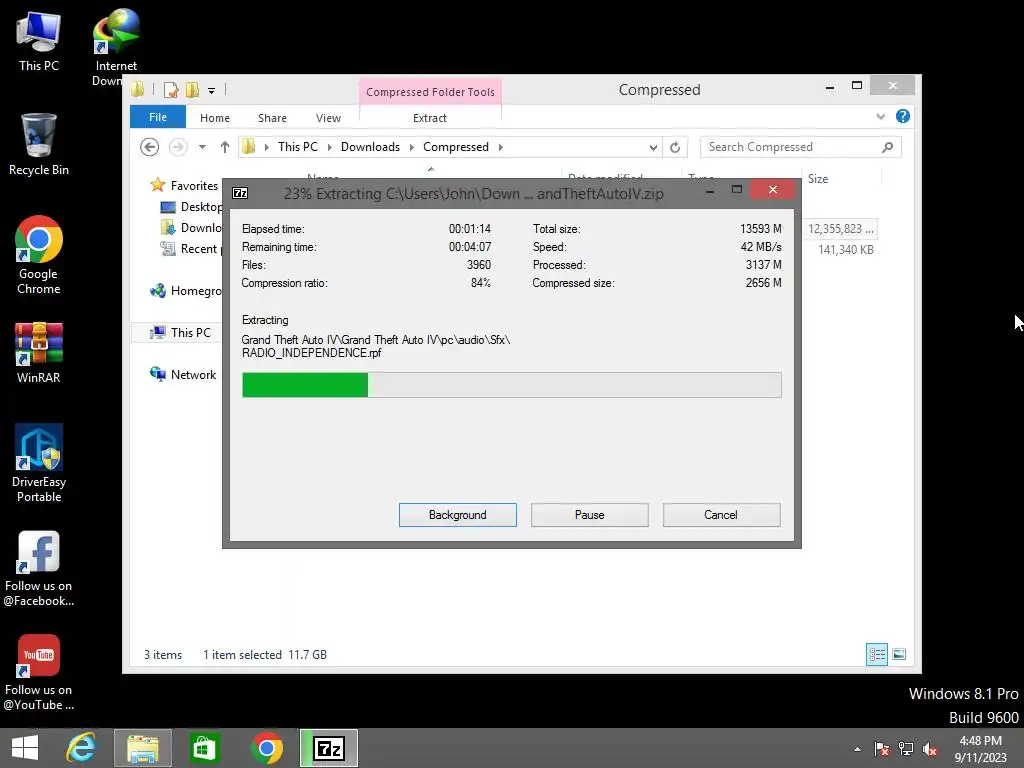This screenshot has height=768, width=1024.
Task: Close the 7-Zip extraction dialog
Action: pyautogui.click(x=773, y=189)
